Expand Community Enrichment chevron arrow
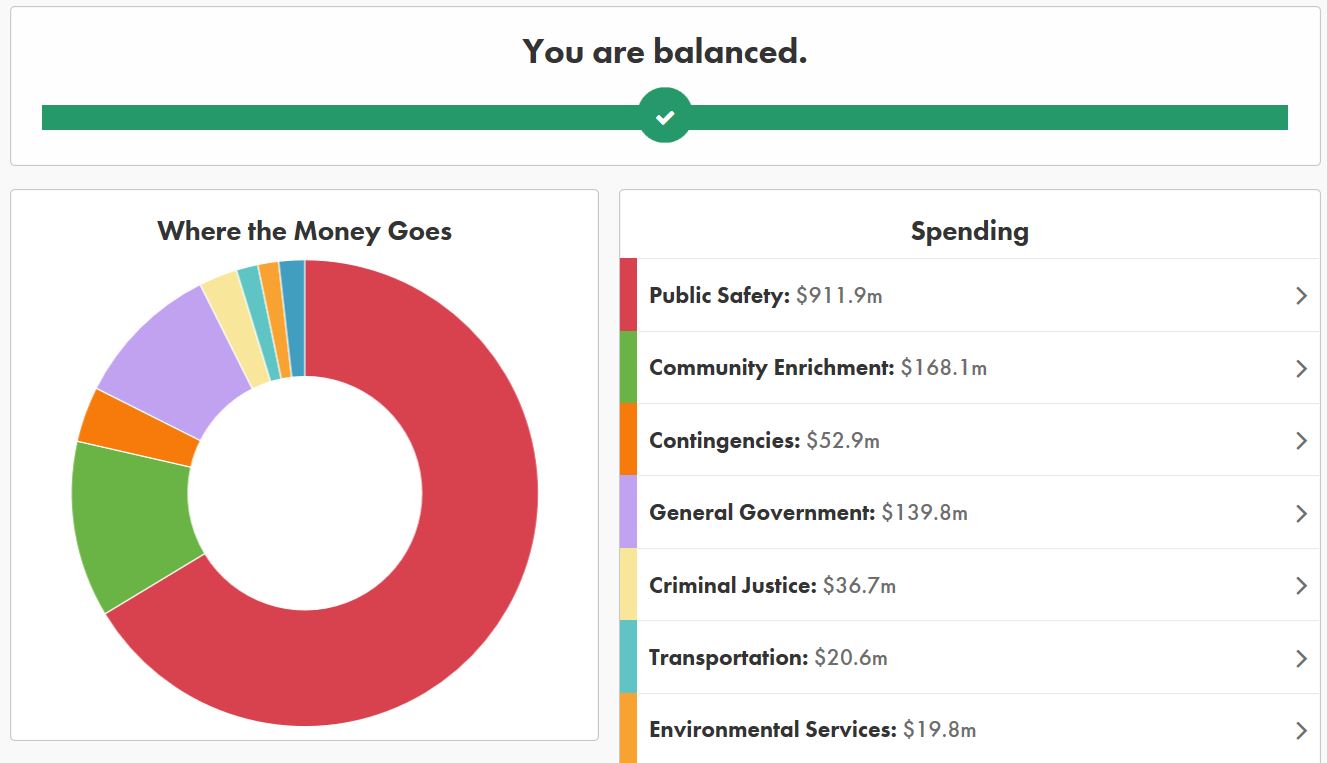The image size is (1327, 763). point(1301,368)
